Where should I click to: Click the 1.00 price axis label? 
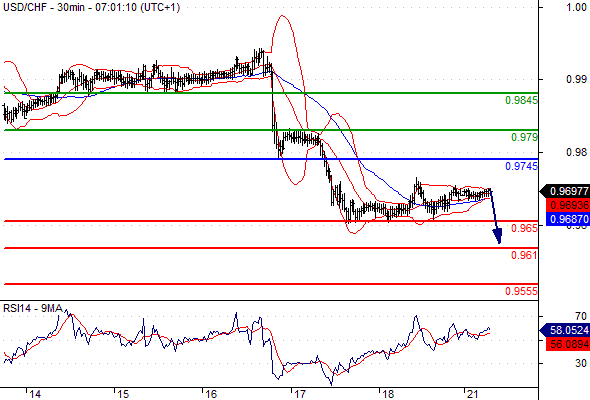click(x=576, y=7)
